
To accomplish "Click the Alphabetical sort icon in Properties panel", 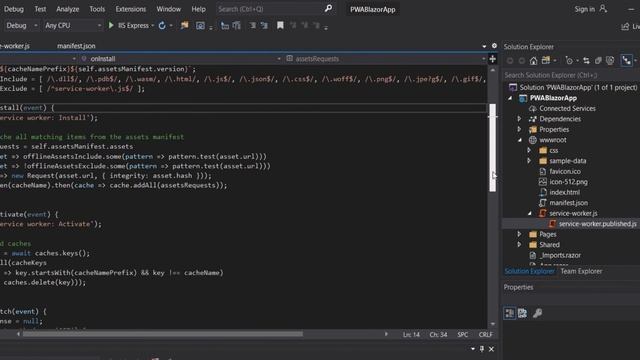I will click(522, 313).
